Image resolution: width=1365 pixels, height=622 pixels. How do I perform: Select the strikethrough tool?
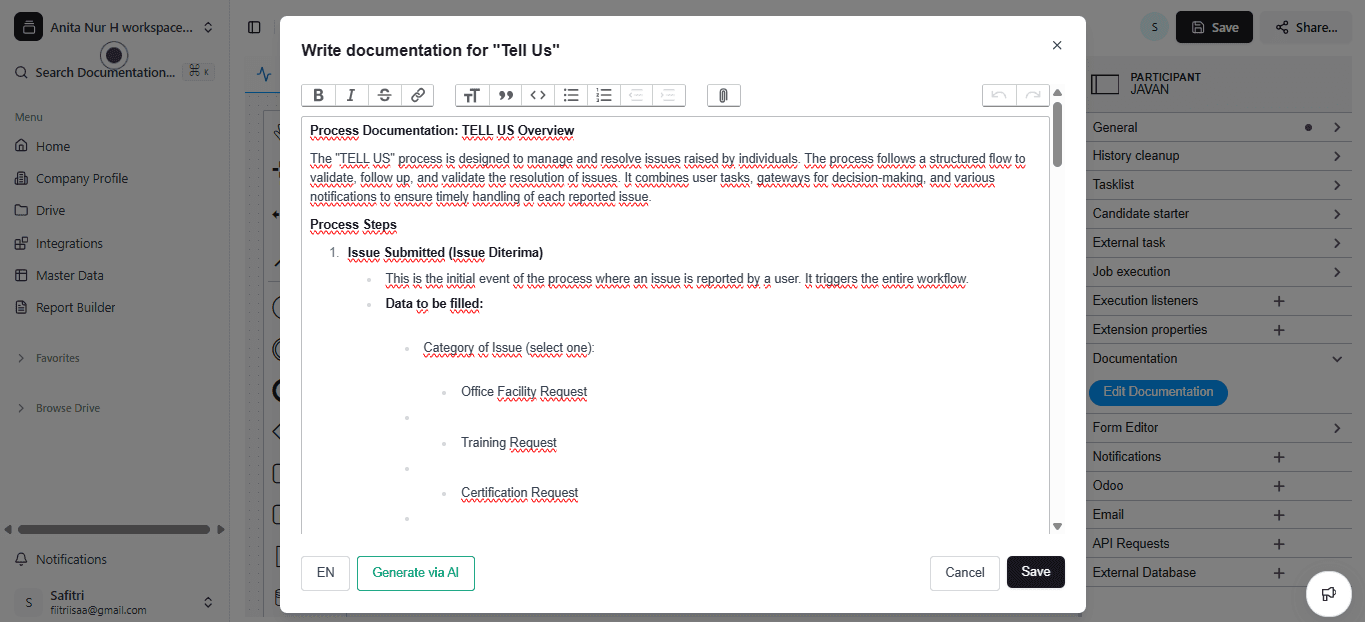(384, 94)
